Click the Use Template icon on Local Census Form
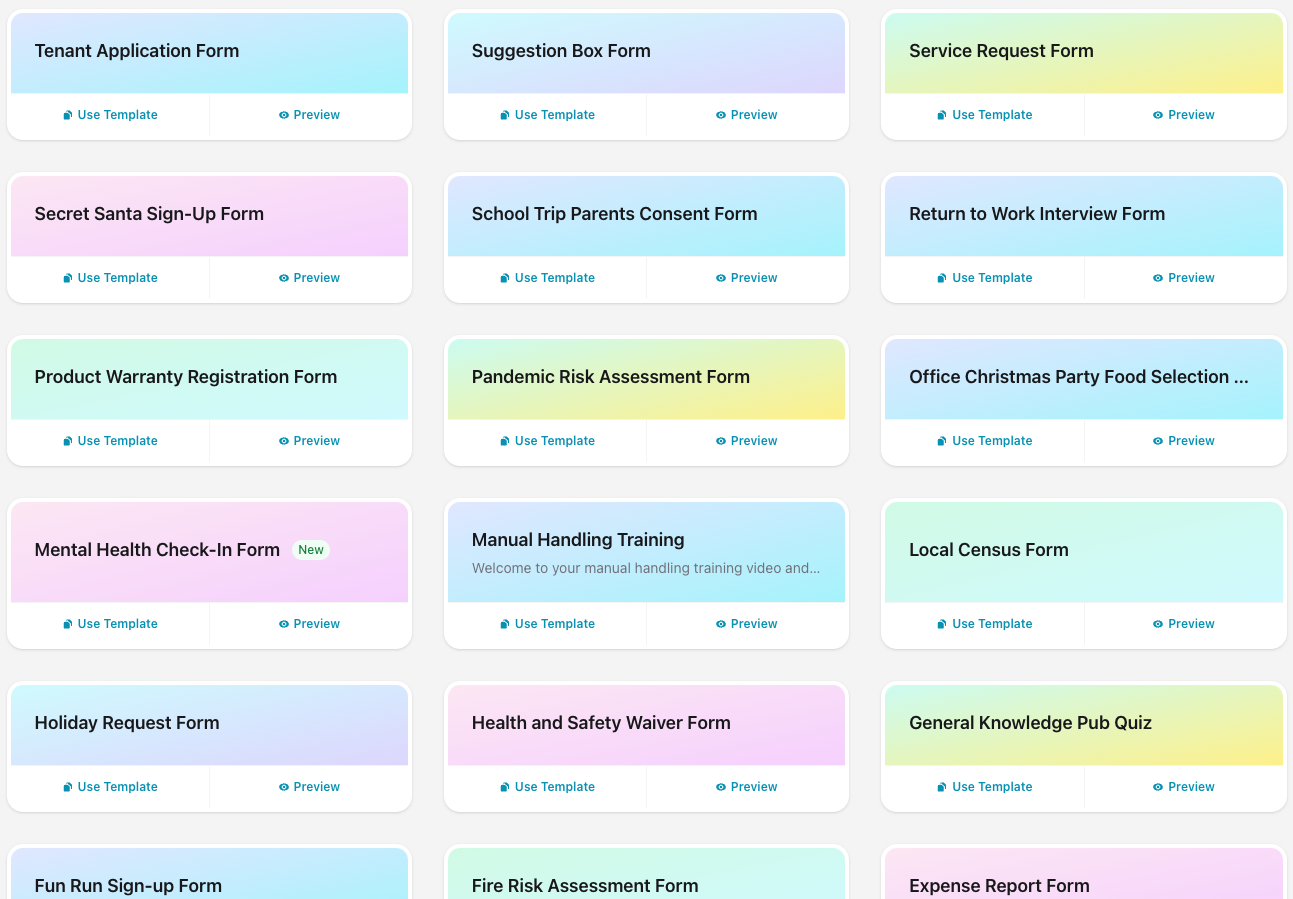The width and height of the screenshot is (1293, 899). (x=941, y=623)
